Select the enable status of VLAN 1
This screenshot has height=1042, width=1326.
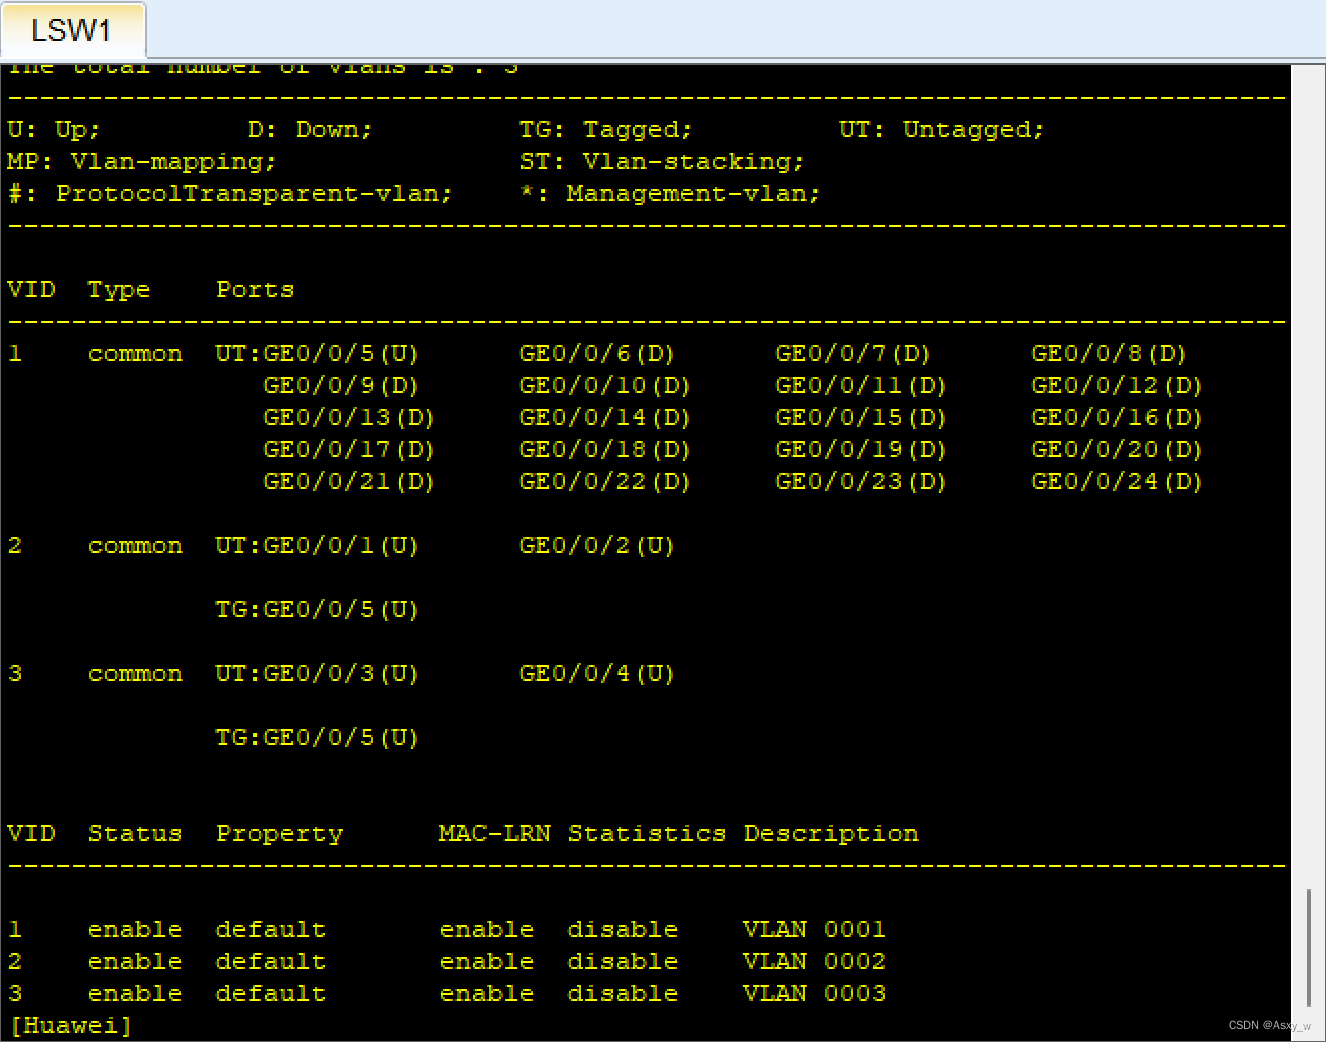click(135, 929)
